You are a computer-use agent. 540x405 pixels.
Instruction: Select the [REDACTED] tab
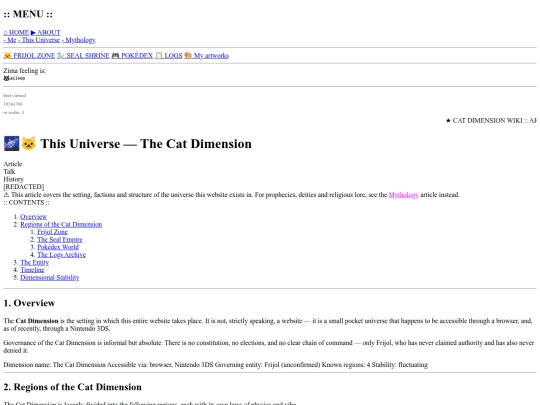click(24, 187)
